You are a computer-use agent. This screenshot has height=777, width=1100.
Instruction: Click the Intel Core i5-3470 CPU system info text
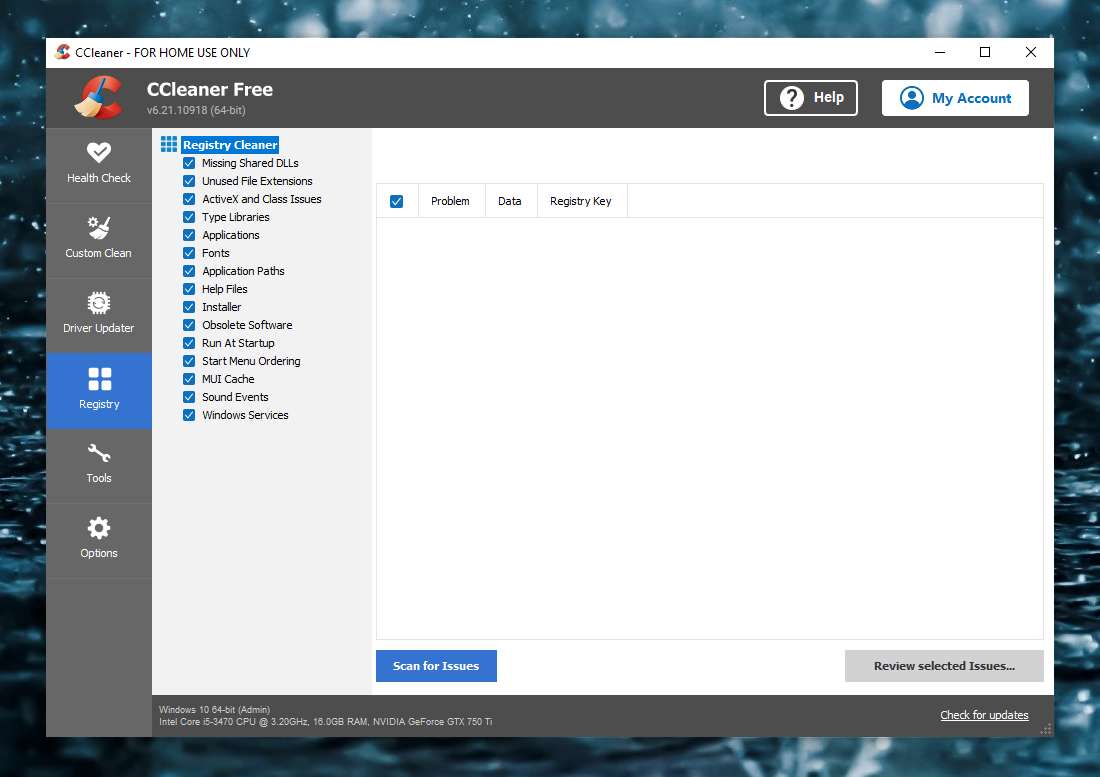[326, 722]
